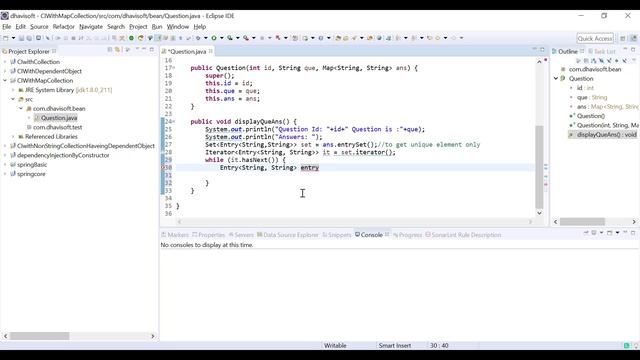Click the Open Console icon
The image size is (640, 360).
pos(609,233)
